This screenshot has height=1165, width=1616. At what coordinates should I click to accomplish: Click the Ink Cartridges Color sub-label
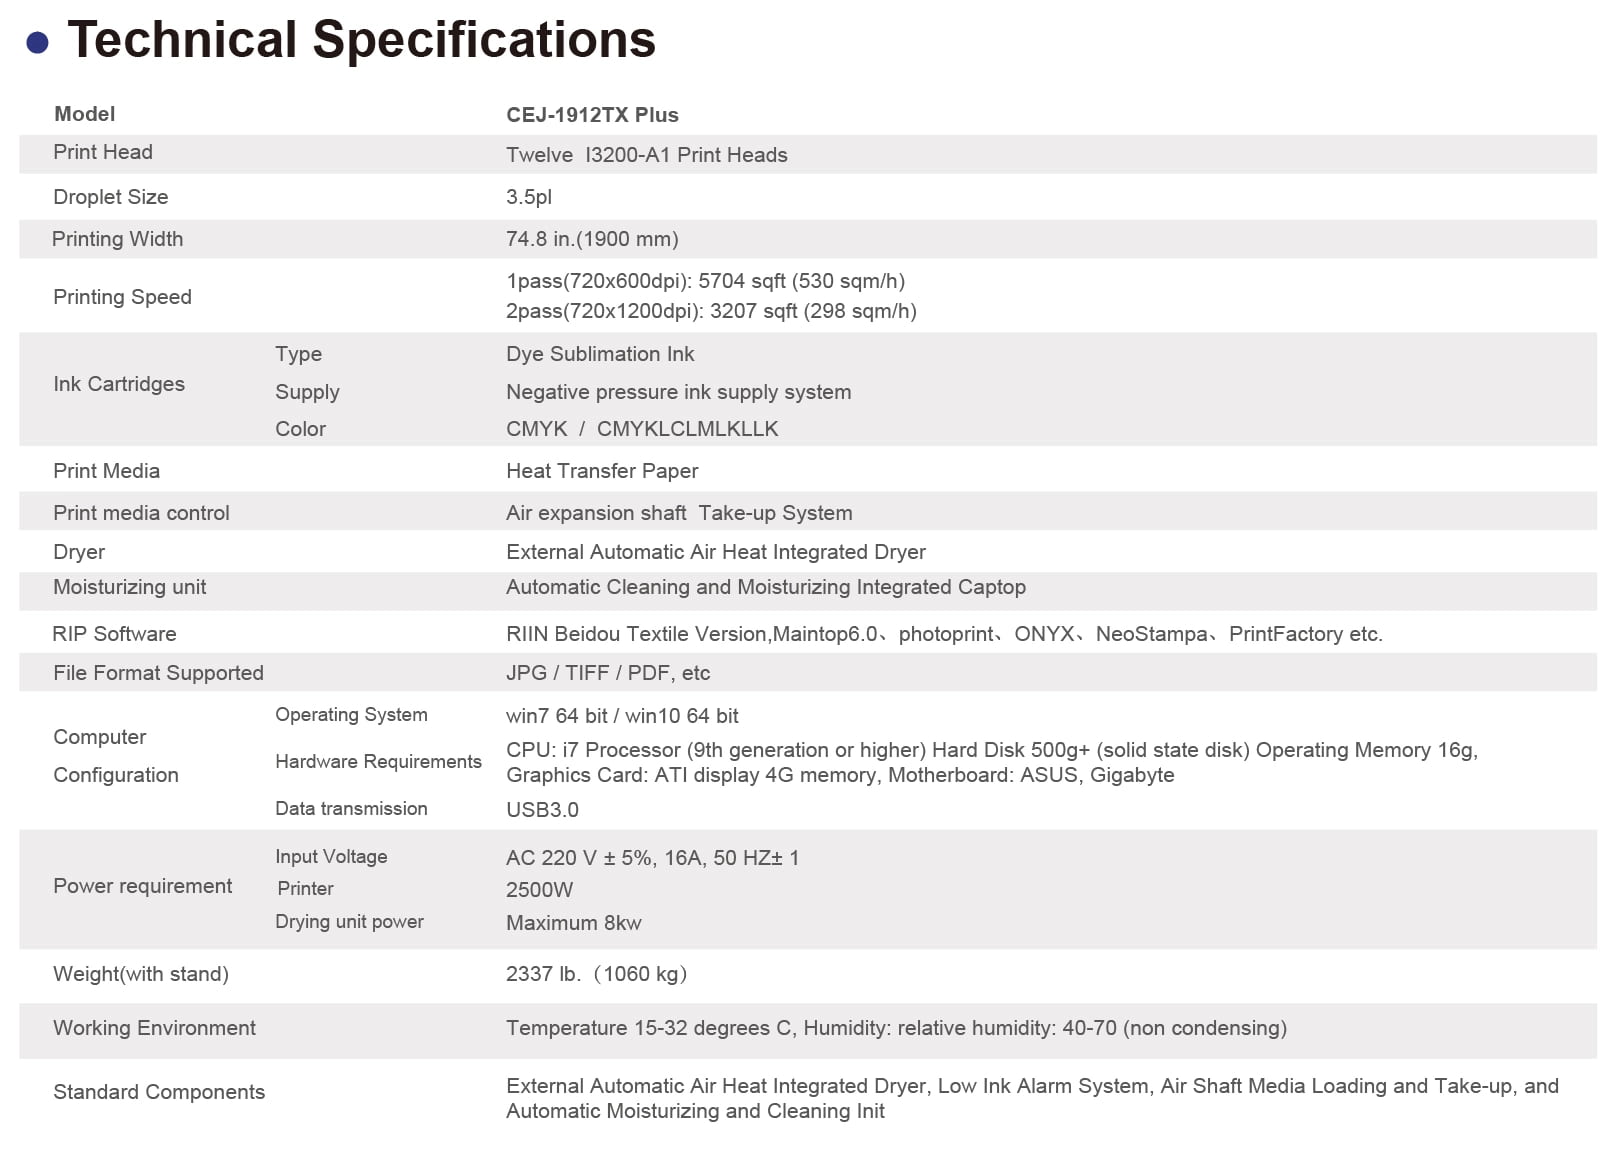coord(300,429)
